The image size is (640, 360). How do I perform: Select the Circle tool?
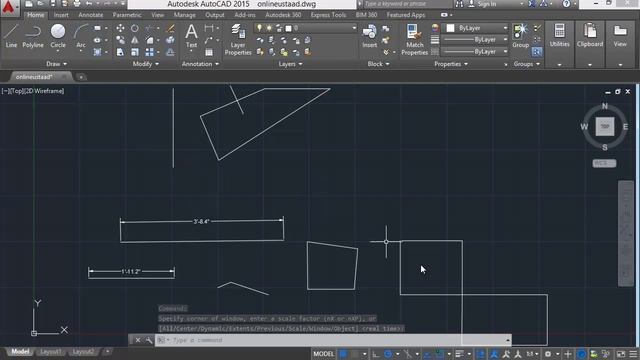coord(58,36)
